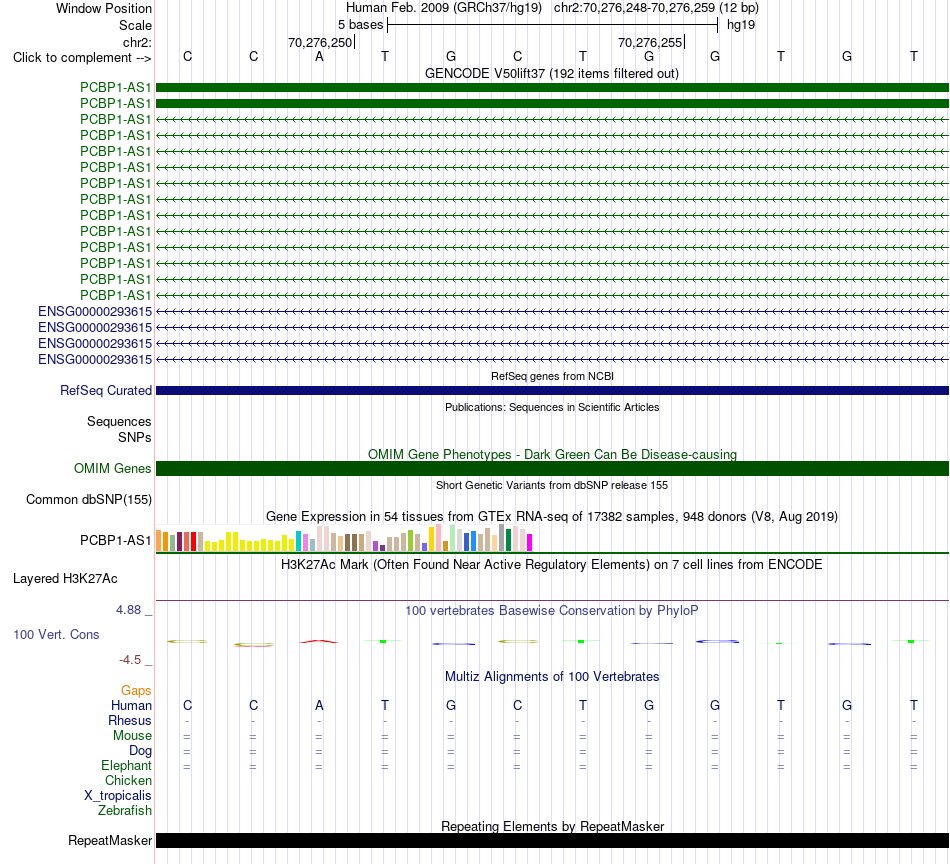Select the Elephant alignment row label
Viewport: 950px width, 864px height.
(126, 765)
